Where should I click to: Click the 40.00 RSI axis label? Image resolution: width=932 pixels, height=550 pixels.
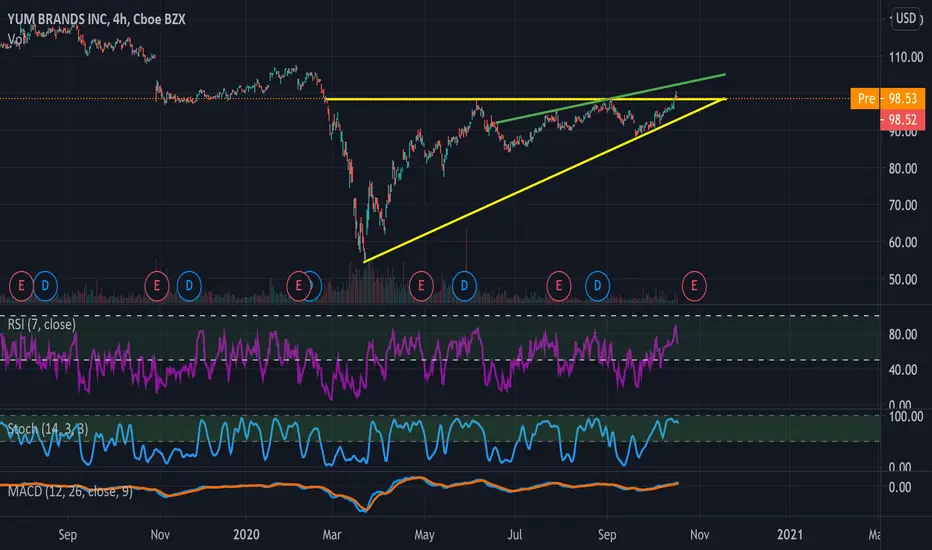click(903, 369)
